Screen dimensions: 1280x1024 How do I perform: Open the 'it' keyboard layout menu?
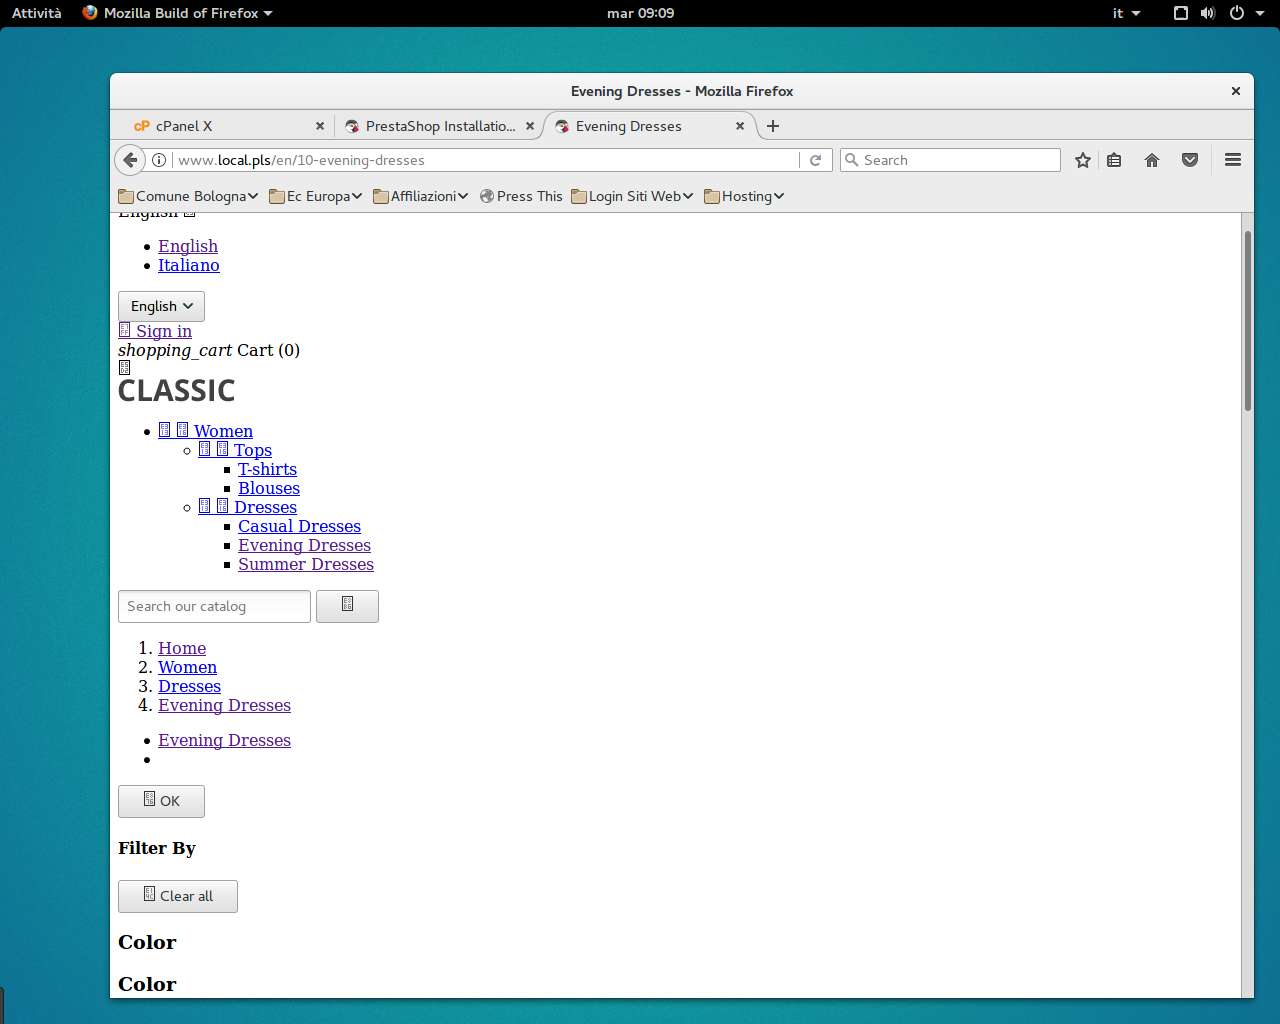(1126, 13)
